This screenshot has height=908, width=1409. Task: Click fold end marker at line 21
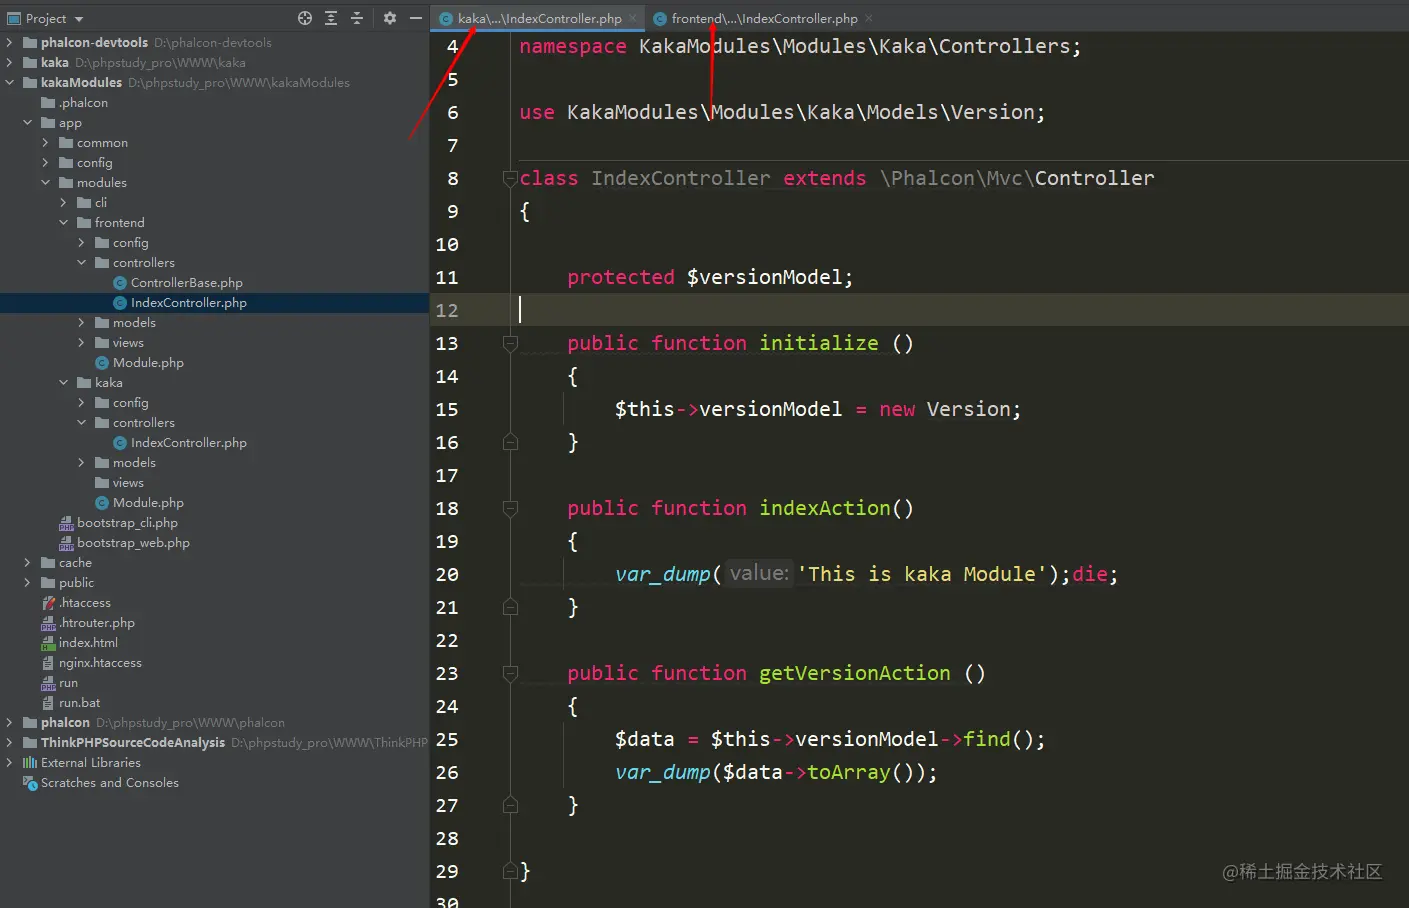(x=510, y=607)
